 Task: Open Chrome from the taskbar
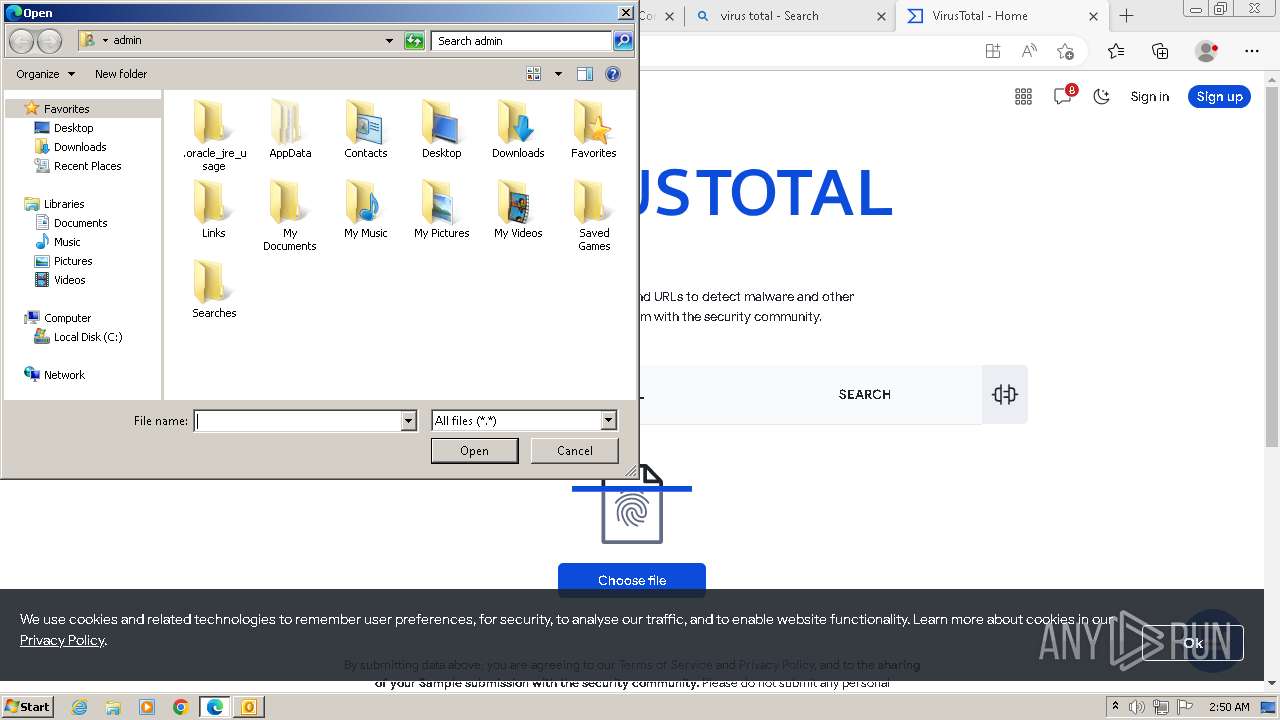pos(181,707)
